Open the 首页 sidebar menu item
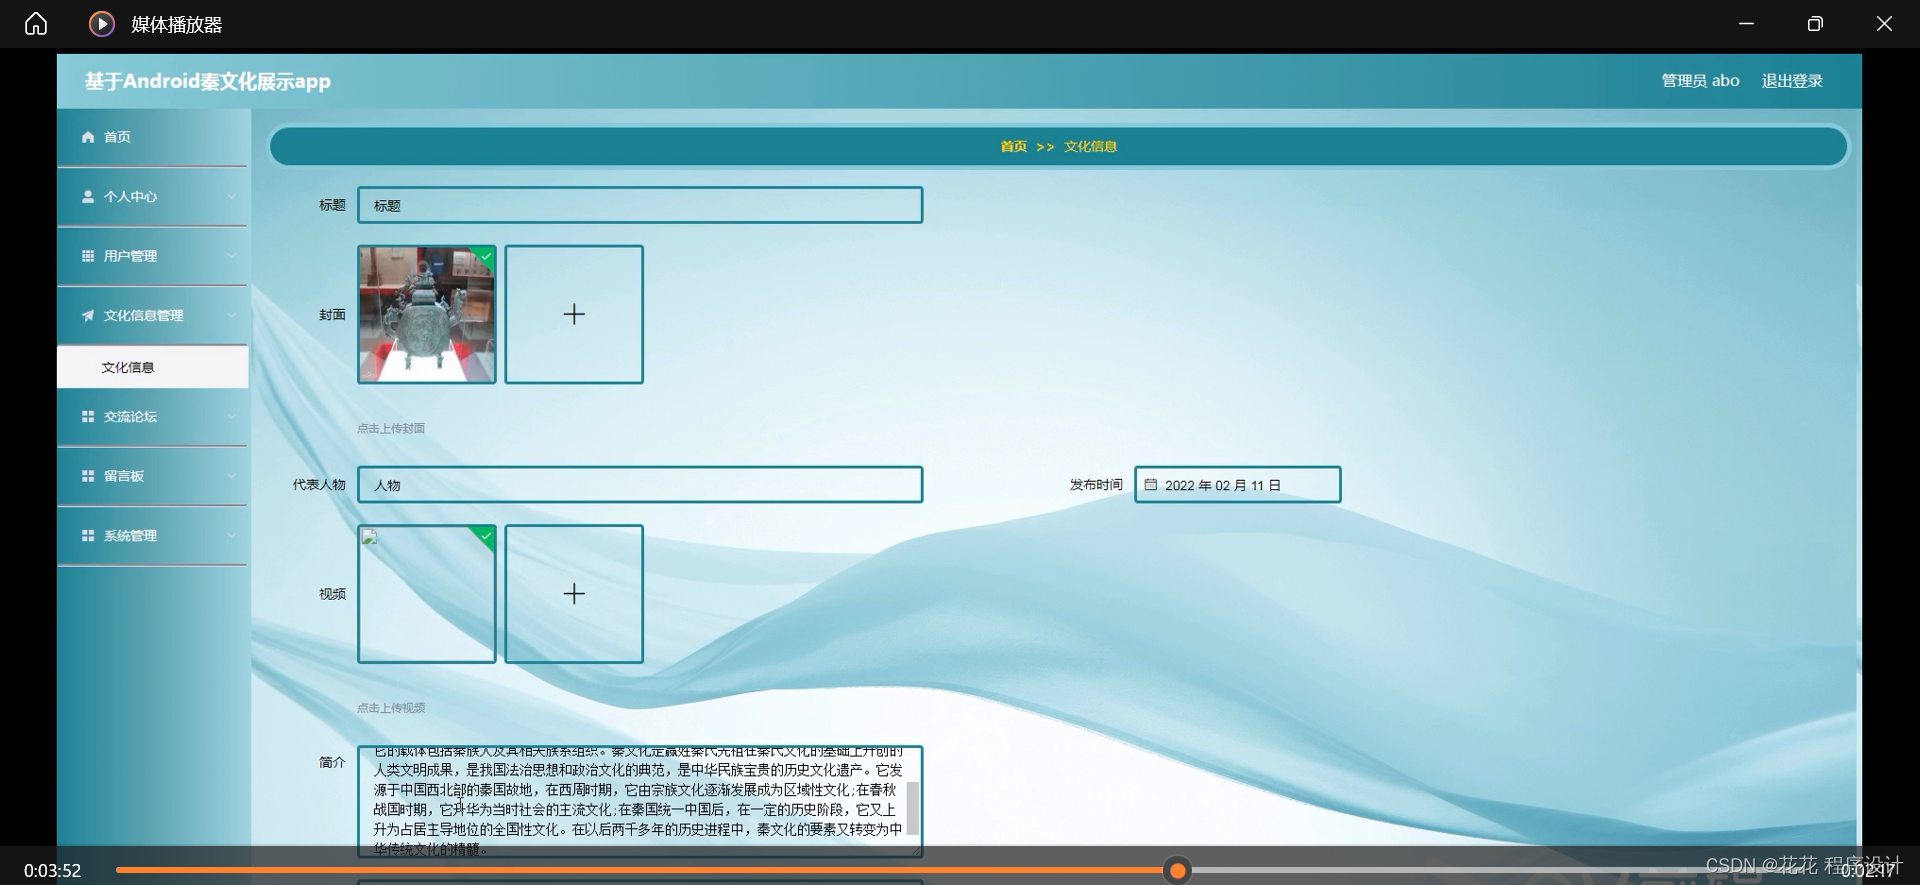Viewport: 1920px width, 885px height. click(x=152, y=137)
